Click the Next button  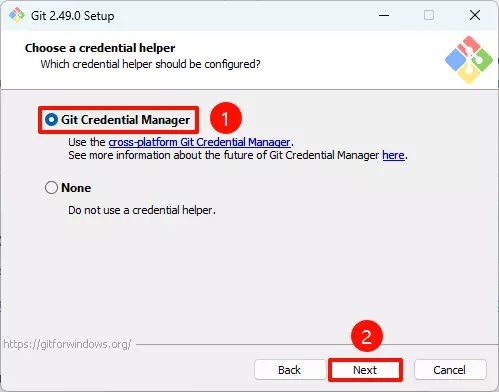point(365,370)
